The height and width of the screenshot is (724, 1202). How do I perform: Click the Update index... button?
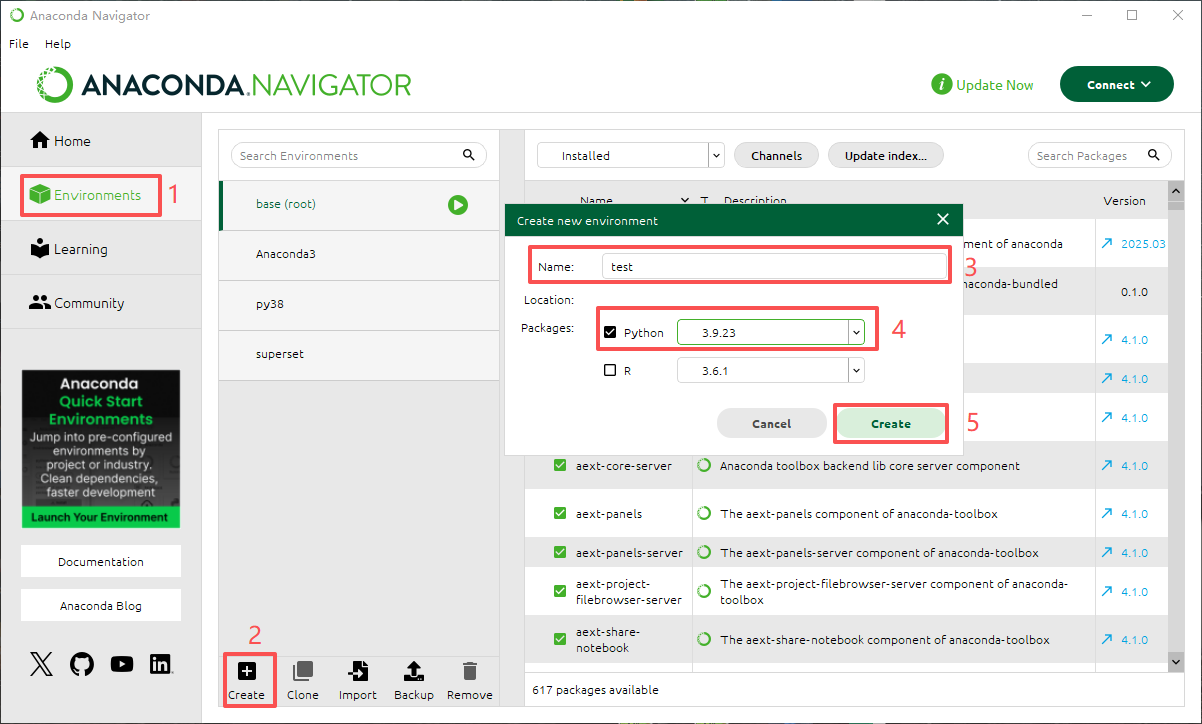click(x=886, y=155)
